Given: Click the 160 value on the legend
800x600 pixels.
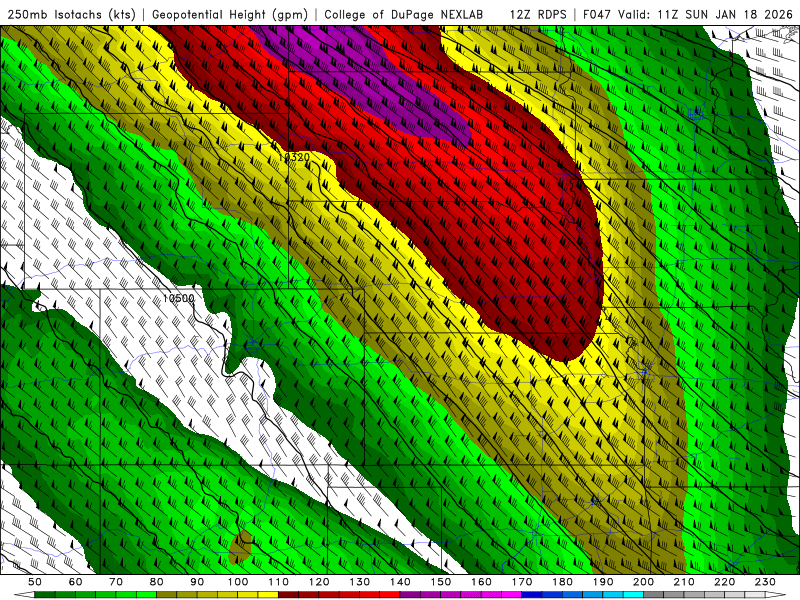Looking at the screenshot, I should [481, 582].
